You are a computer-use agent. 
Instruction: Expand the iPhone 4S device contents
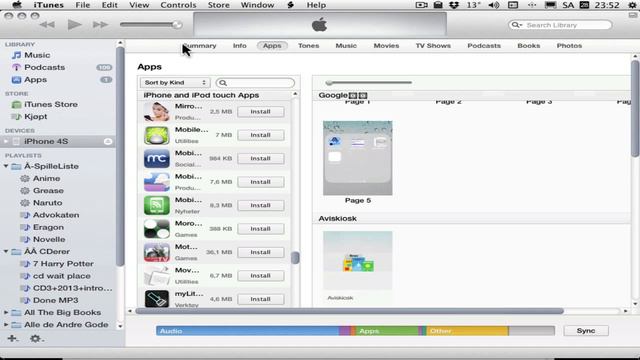(x=6, y=142)
